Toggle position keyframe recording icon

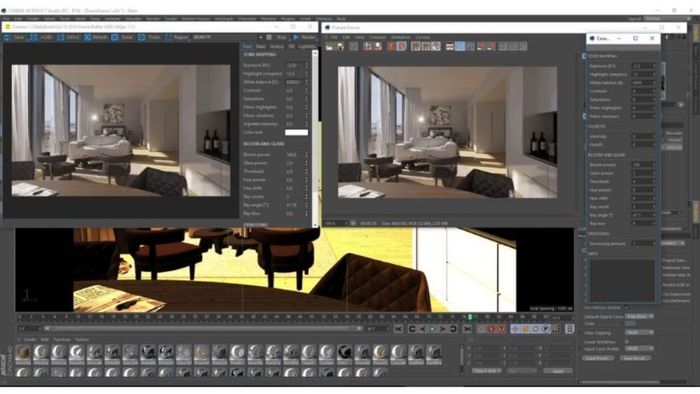(x=515, y=329)
